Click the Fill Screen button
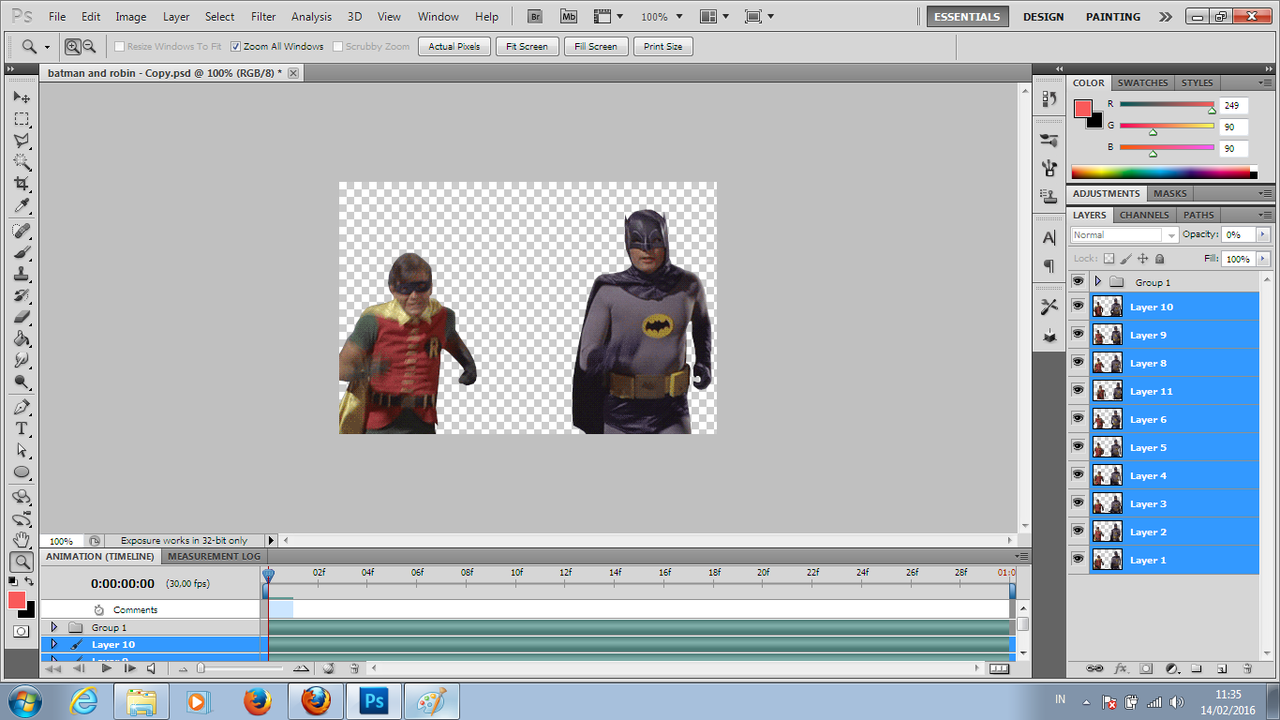 tap(596, 47)
